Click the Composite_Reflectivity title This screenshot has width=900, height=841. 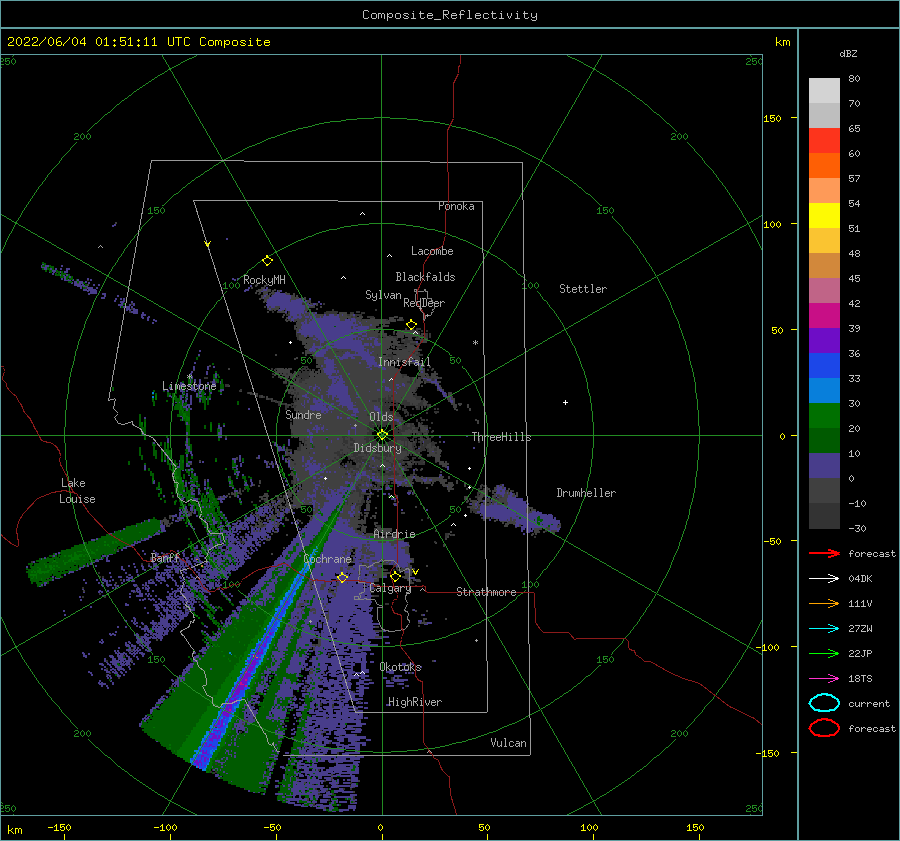coord(450,15)
